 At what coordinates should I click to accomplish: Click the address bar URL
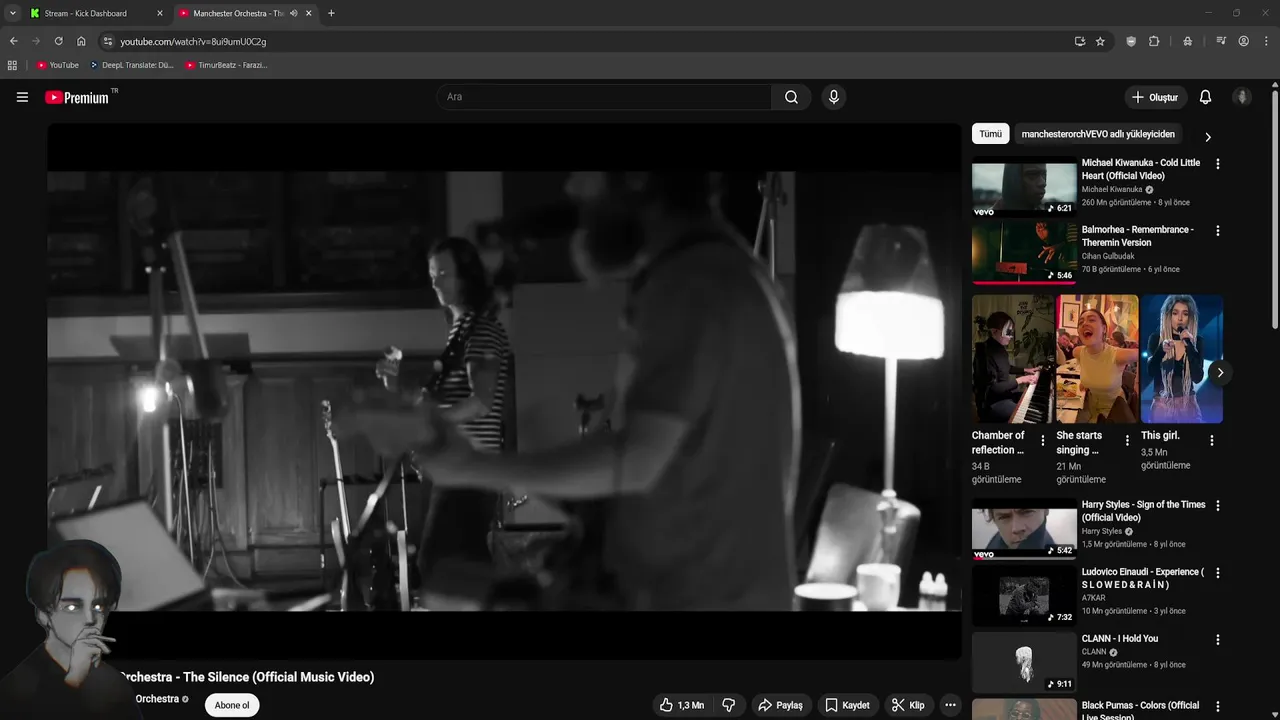coord(193,42)
